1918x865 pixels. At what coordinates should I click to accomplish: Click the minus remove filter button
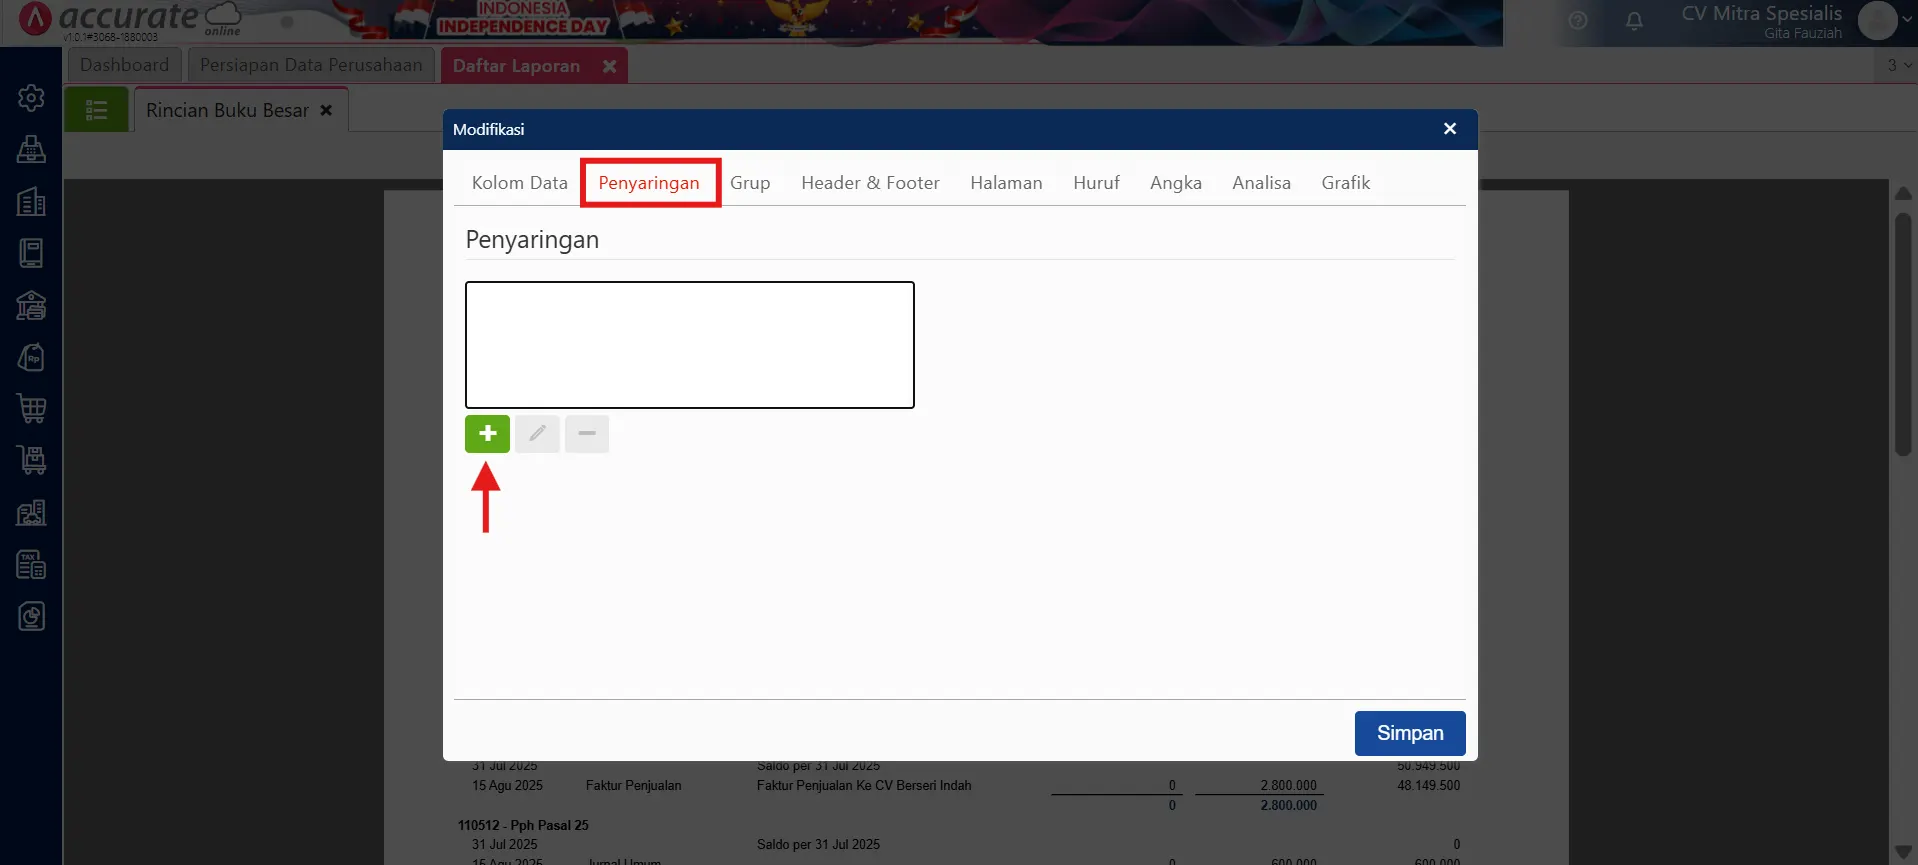(x=587, y=434)
